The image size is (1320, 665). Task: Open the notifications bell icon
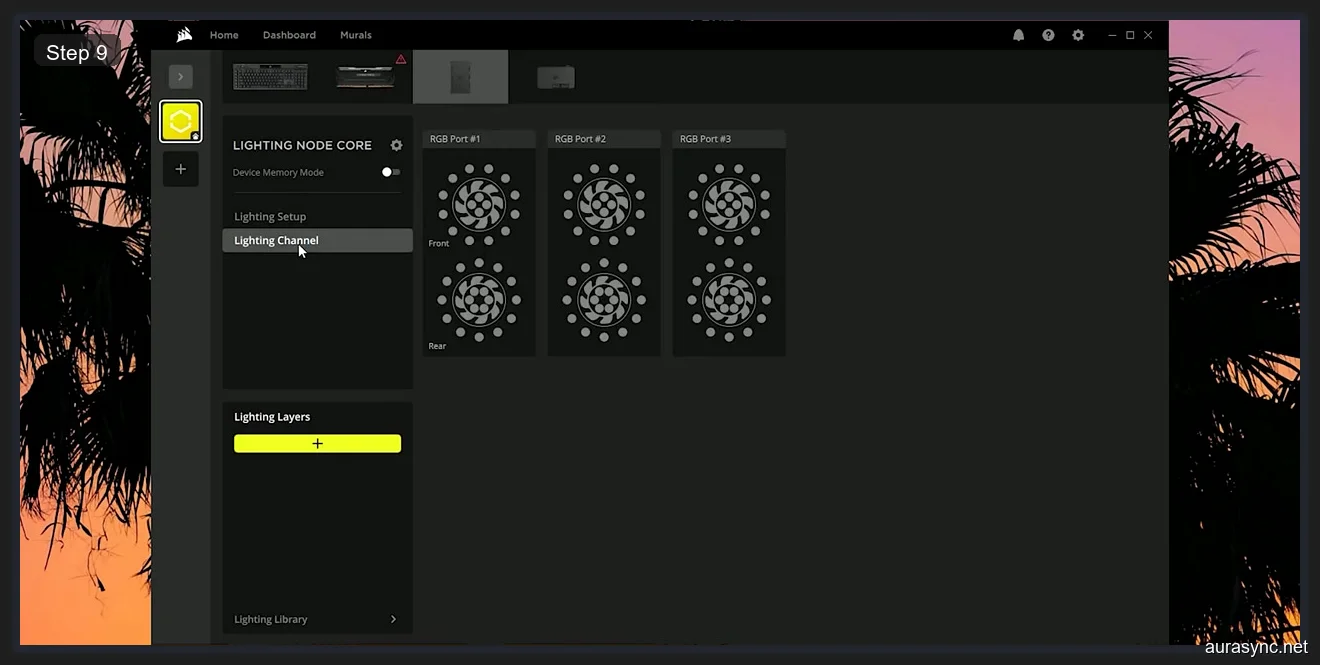click(1018, 35)
